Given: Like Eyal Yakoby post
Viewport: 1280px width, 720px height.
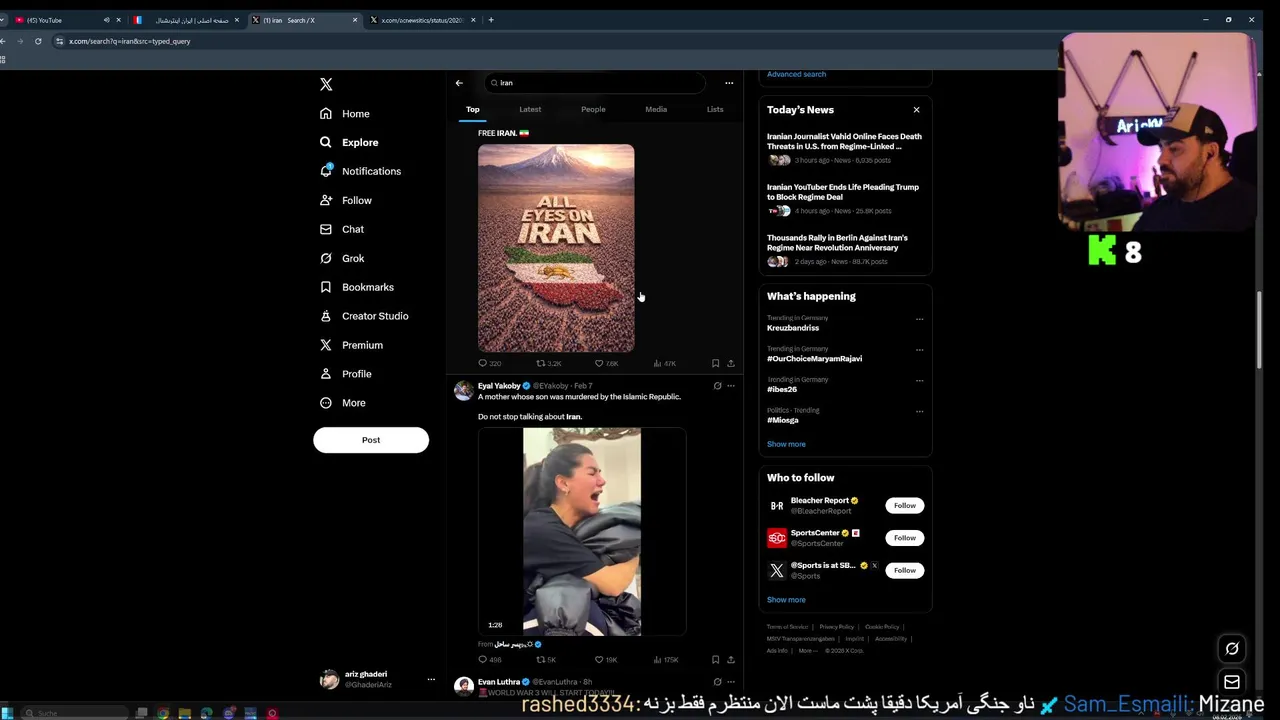Looking at the screenshot, I should [x=606, y=660].
